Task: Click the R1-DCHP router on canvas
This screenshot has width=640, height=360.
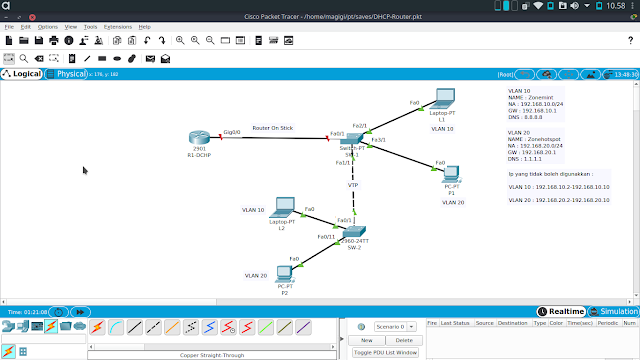Action: point(199,138)
